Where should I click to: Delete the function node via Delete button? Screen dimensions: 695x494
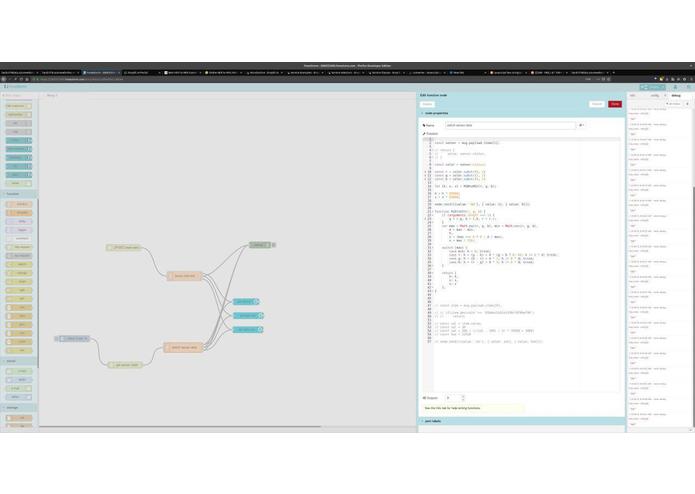[x=427, y=104]
